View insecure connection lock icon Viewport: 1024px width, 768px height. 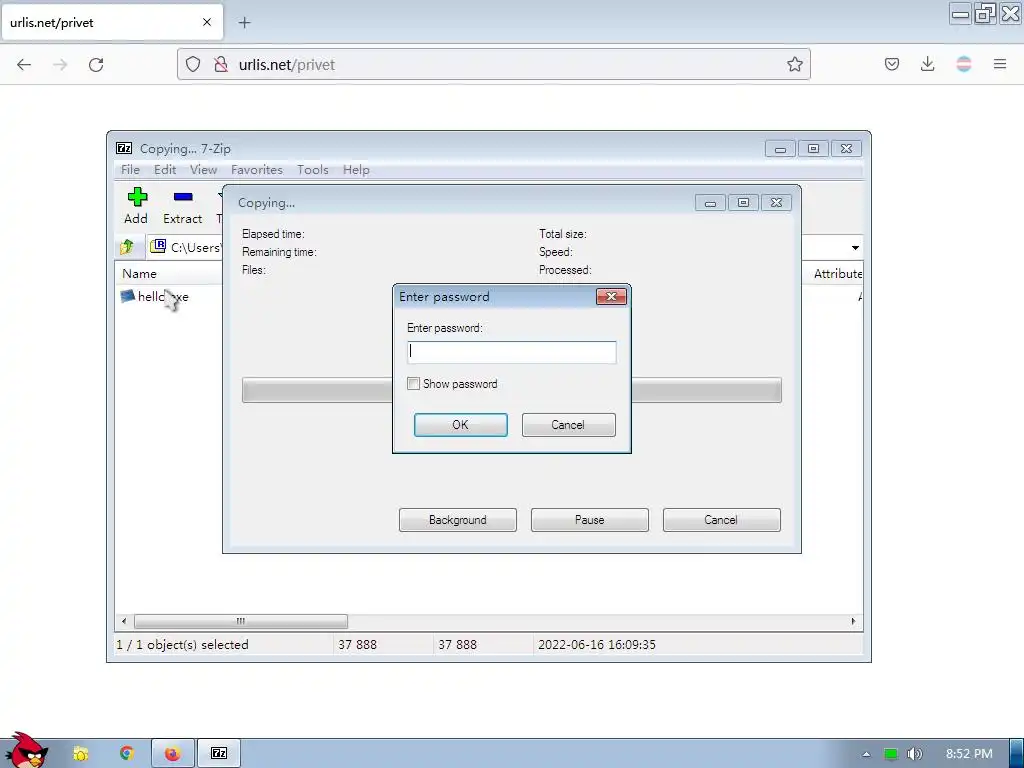tap(221, 64)
